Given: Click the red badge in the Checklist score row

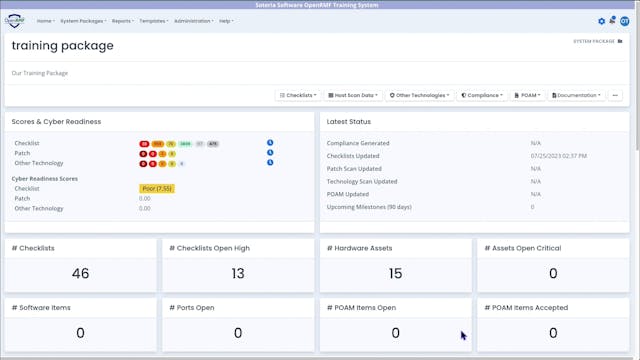Looking at the screenshot, I should click(144, 144).
